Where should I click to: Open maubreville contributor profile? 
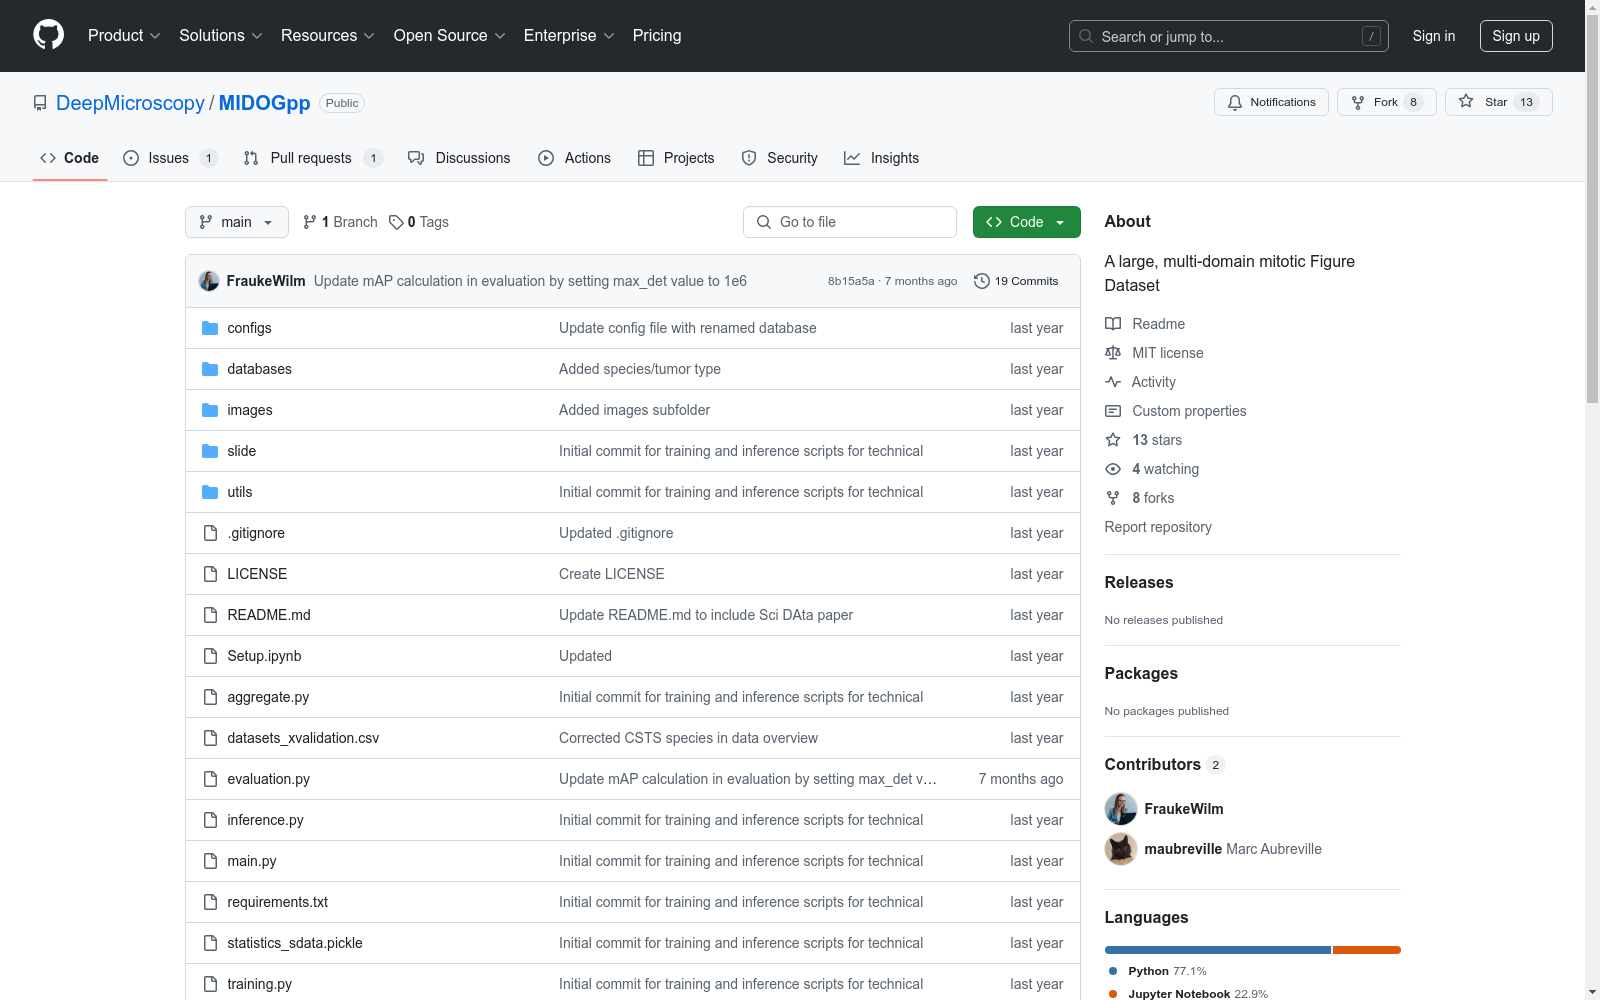pyautogui.click(x=1183, y=849)
